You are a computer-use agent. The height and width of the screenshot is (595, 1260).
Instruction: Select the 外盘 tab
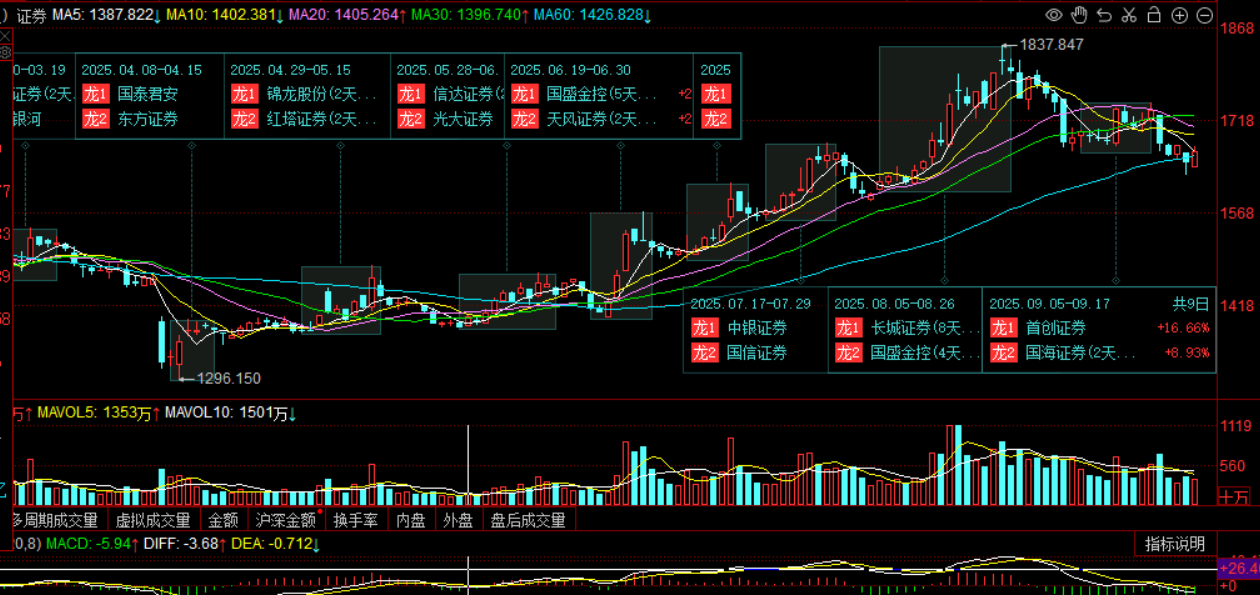[x=458, y=520]
